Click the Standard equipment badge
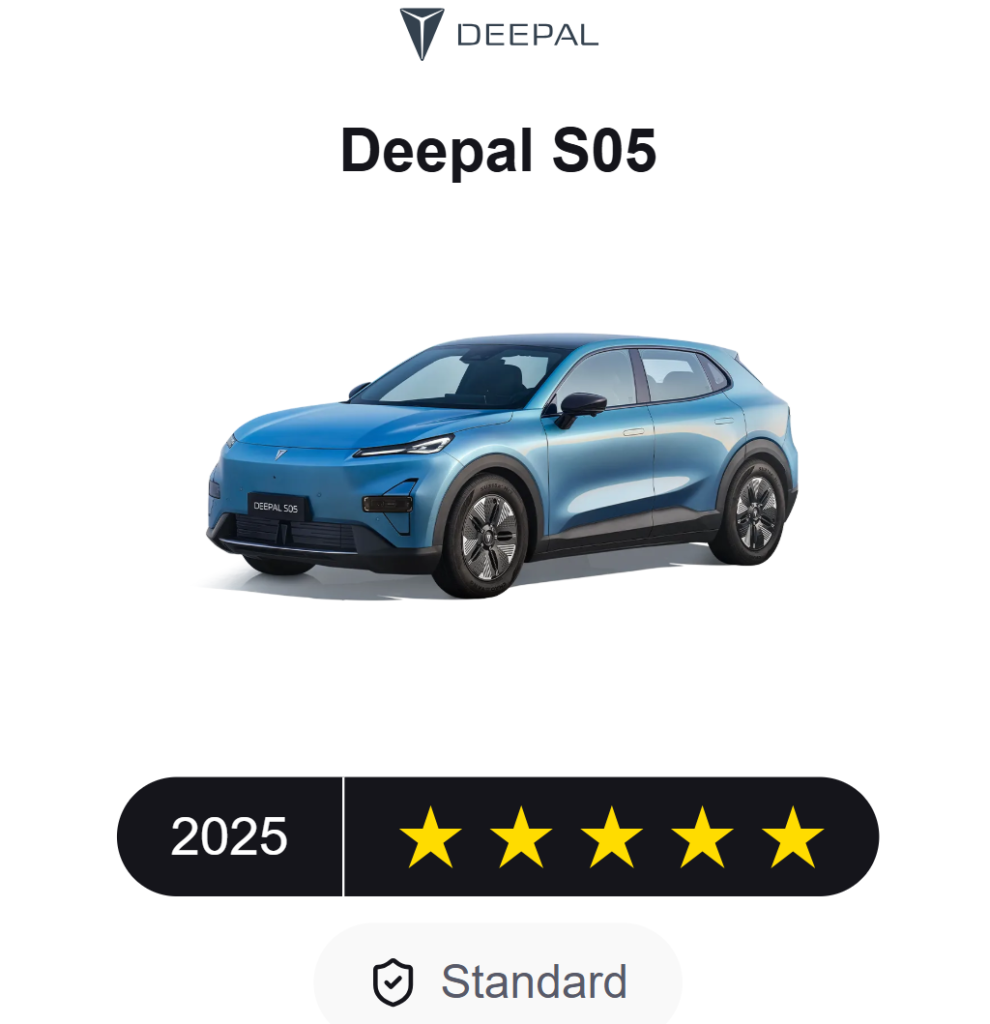This screenshot has width=990, height=1024. (x=498, y=982)
